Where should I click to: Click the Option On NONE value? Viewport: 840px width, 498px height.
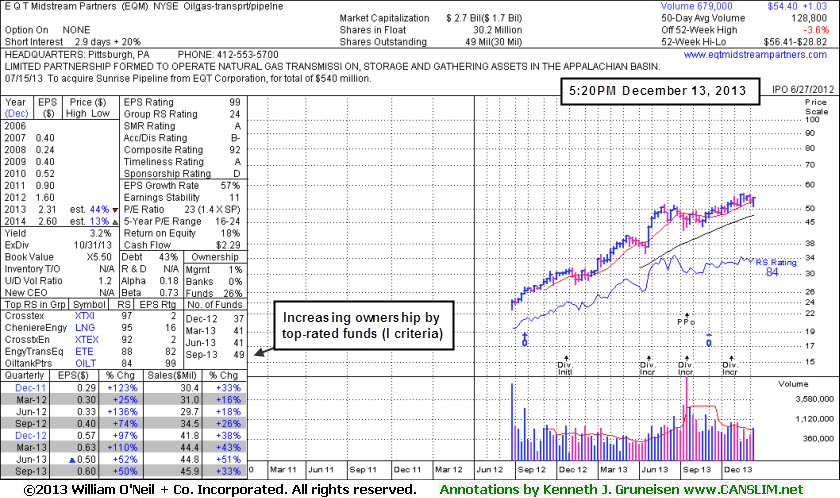[x=76, y=30]
